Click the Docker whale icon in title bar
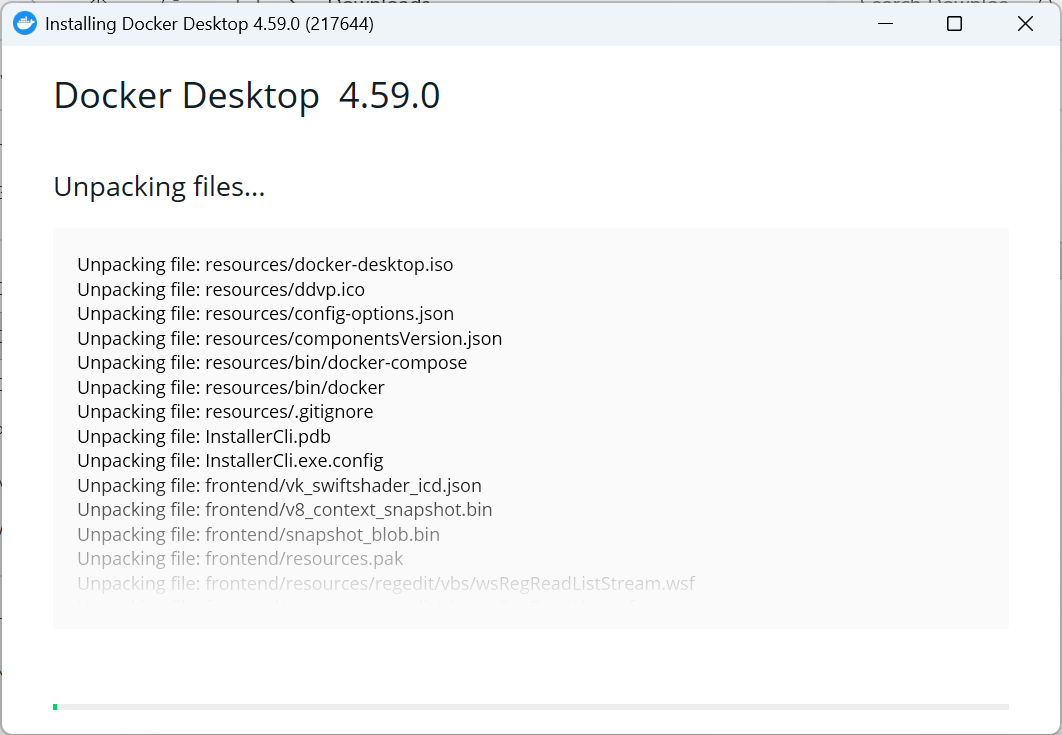Screen dimensions: 1062x735 tap(24, 23)
